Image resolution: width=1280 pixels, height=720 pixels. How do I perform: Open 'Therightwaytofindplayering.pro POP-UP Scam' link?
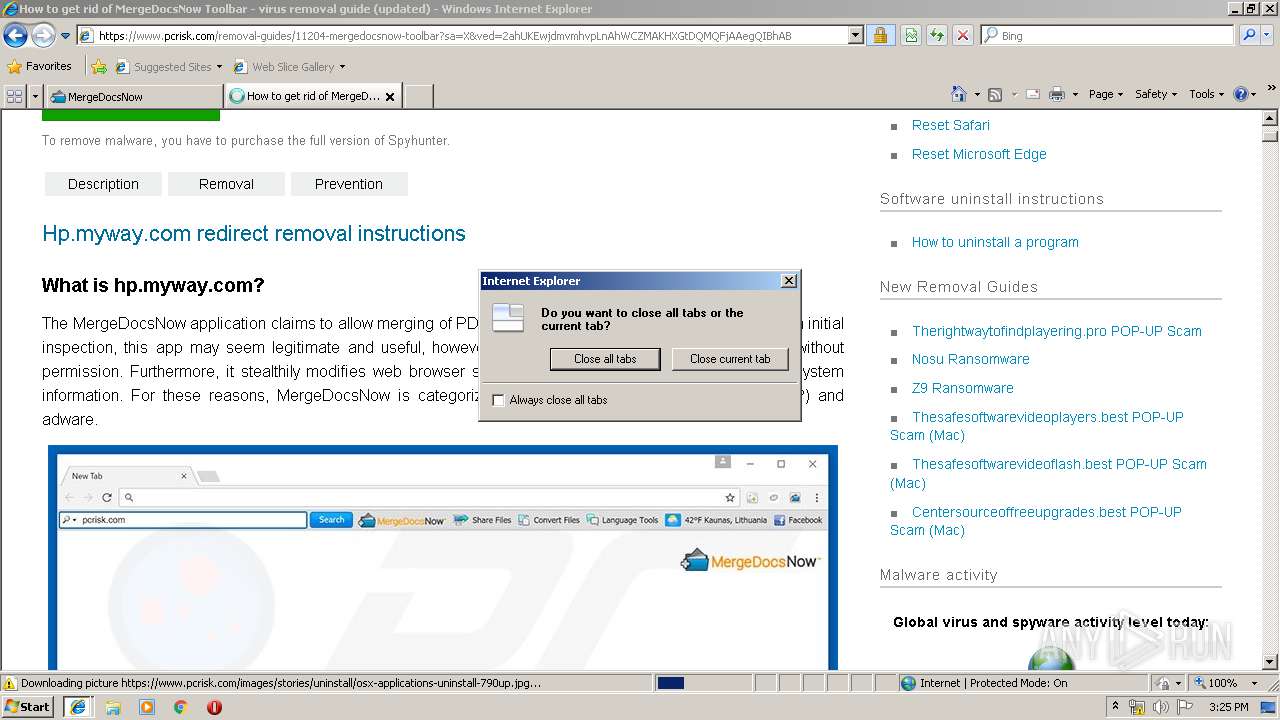[1057, 331]
